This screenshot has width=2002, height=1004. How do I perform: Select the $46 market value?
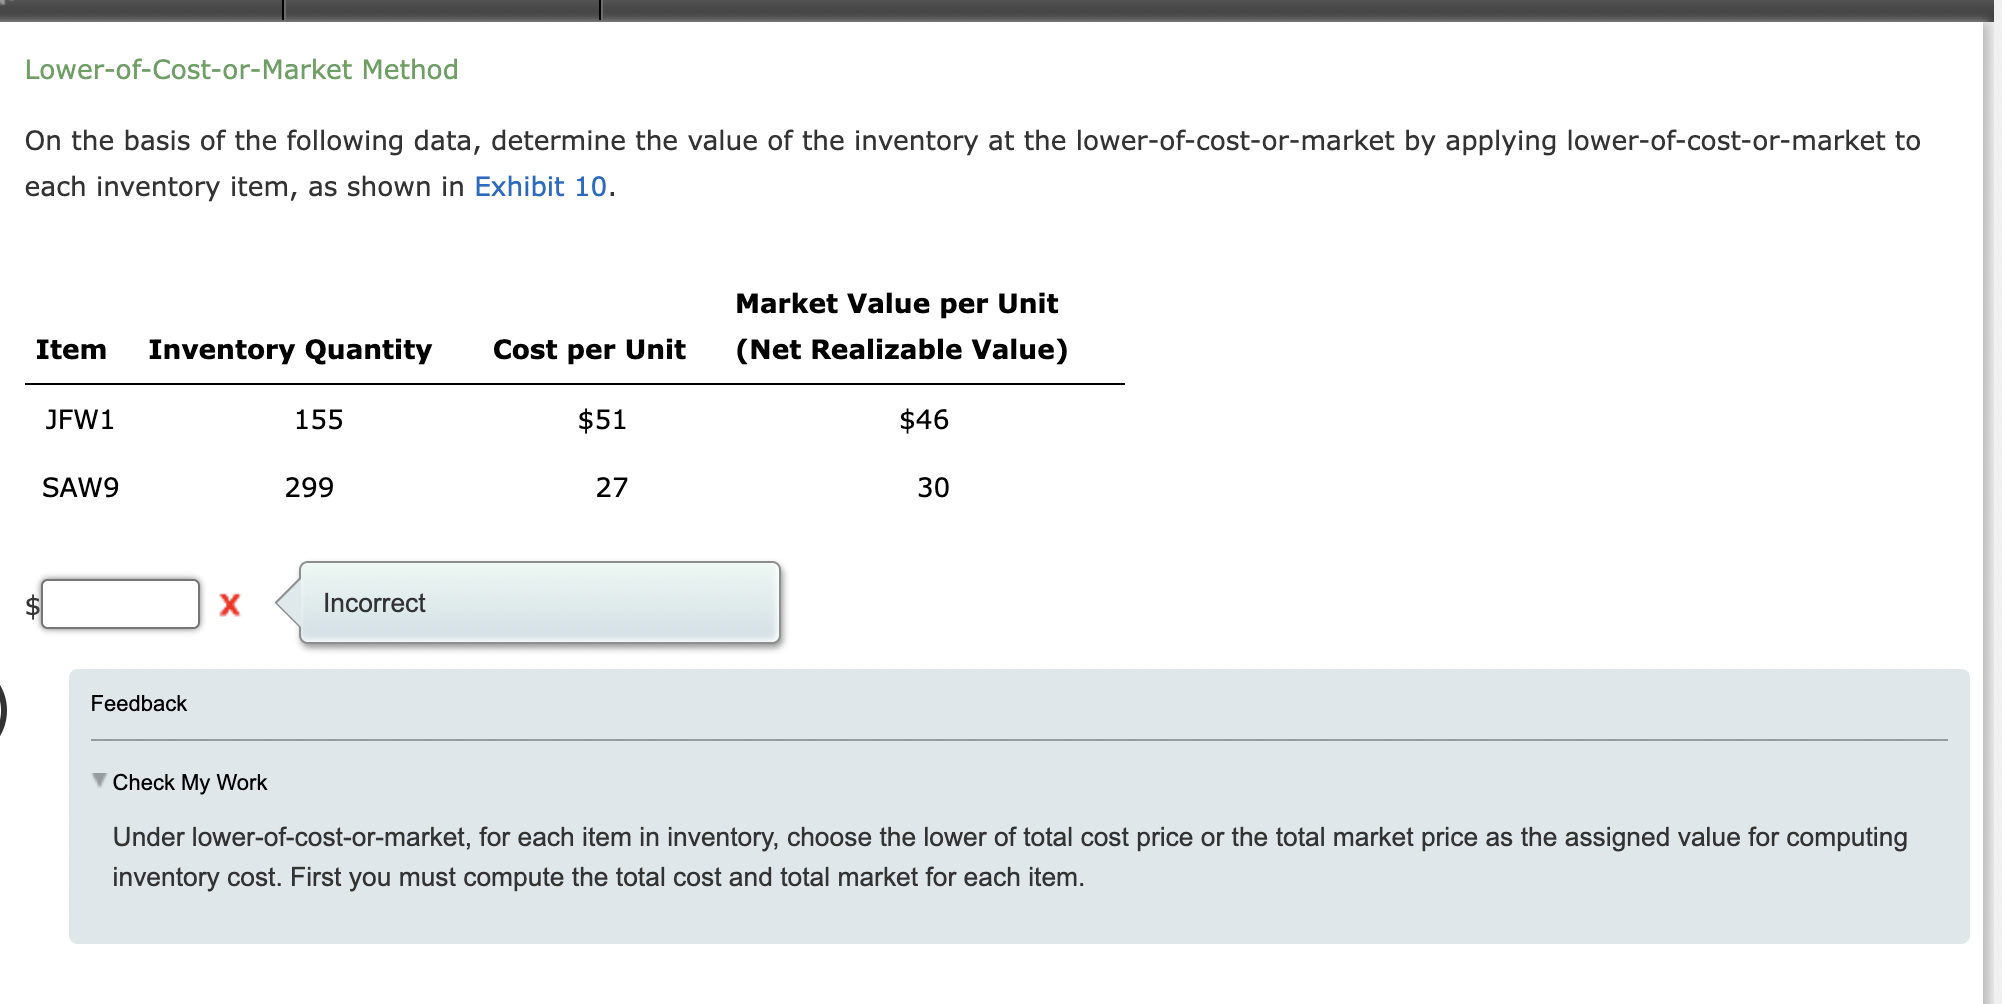click(924, 420)
